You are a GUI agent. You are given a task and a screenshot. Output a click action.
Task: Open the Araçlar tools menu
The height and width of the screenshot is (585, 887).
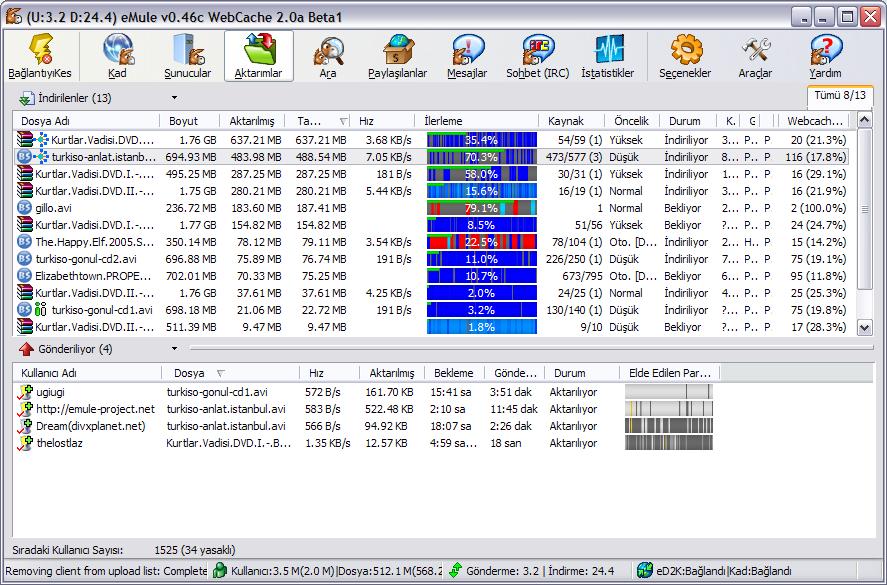pos(755,56)
